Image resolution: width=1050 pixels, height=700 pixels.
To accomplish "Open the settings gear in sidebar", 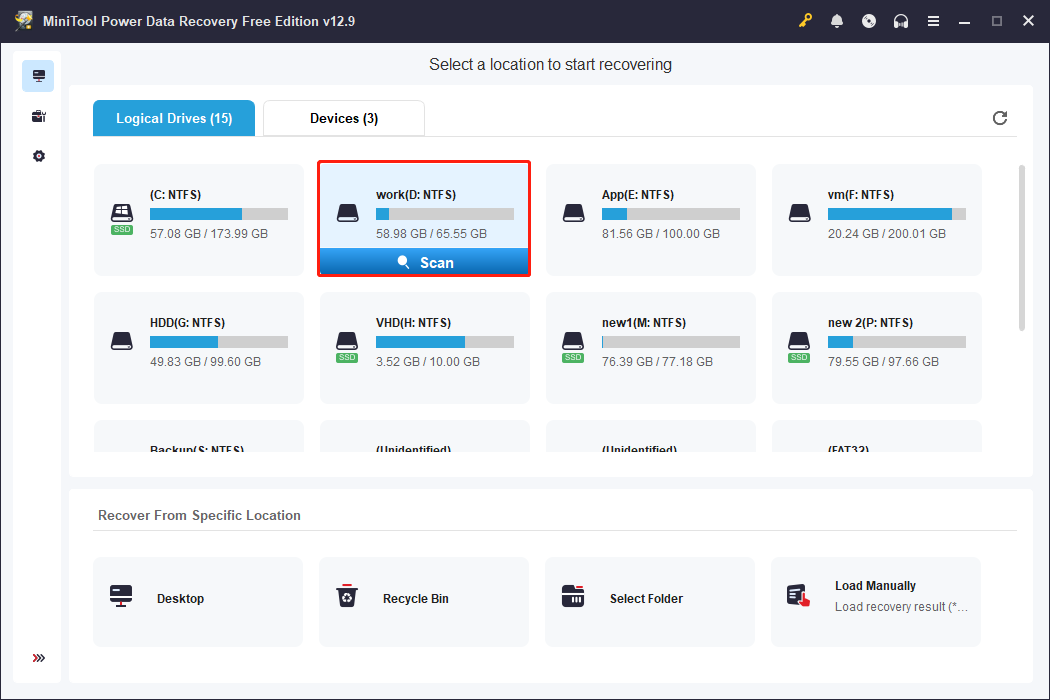I will click(39, 156).
